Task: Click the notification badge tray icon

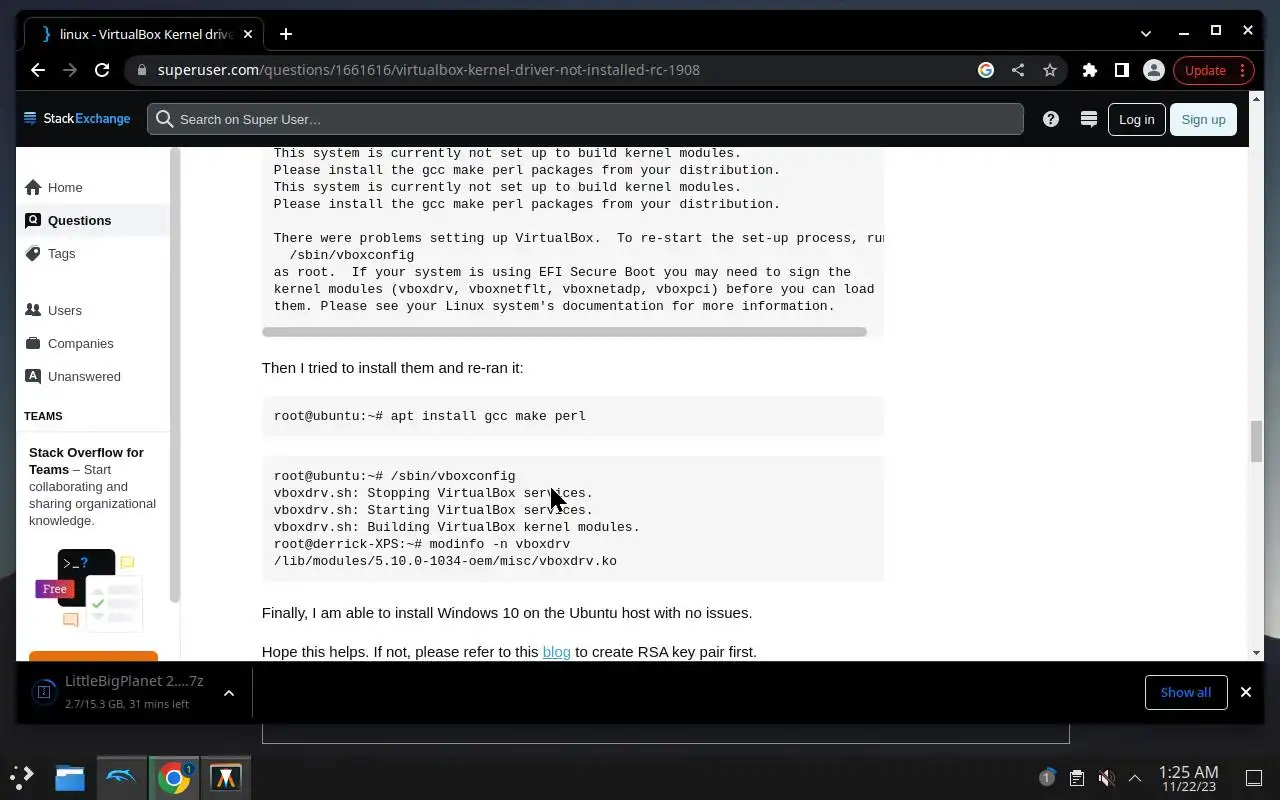Action: pos(1047,777)
